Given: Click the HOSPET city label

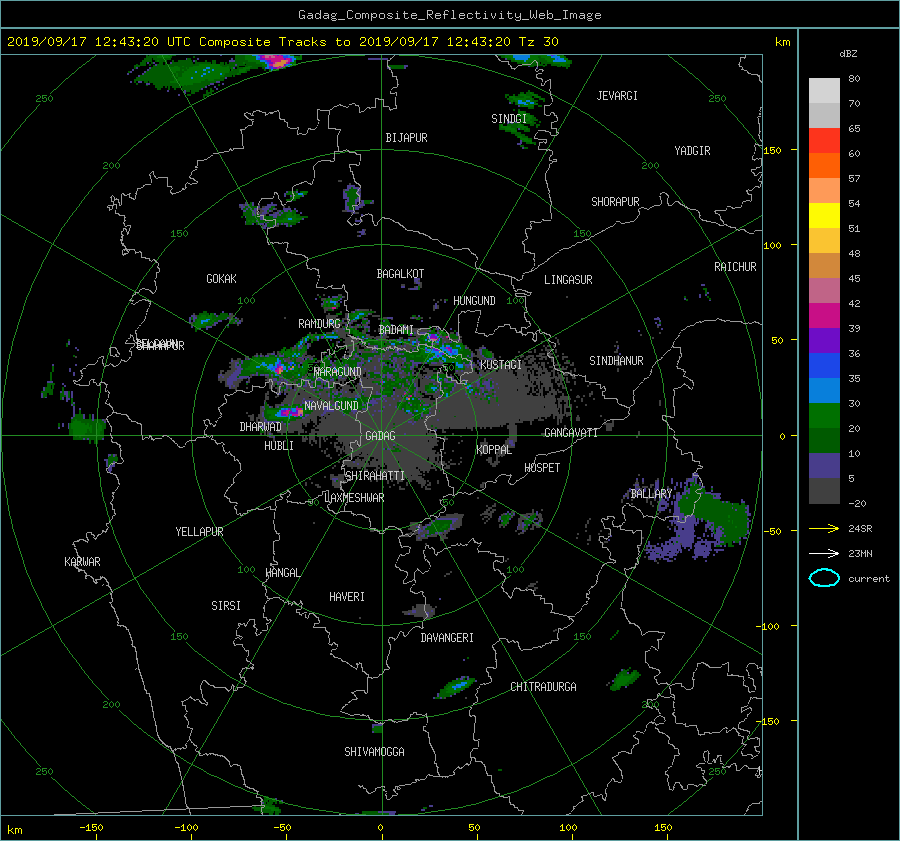Looking at the screenshot, I should click(542, 468).
